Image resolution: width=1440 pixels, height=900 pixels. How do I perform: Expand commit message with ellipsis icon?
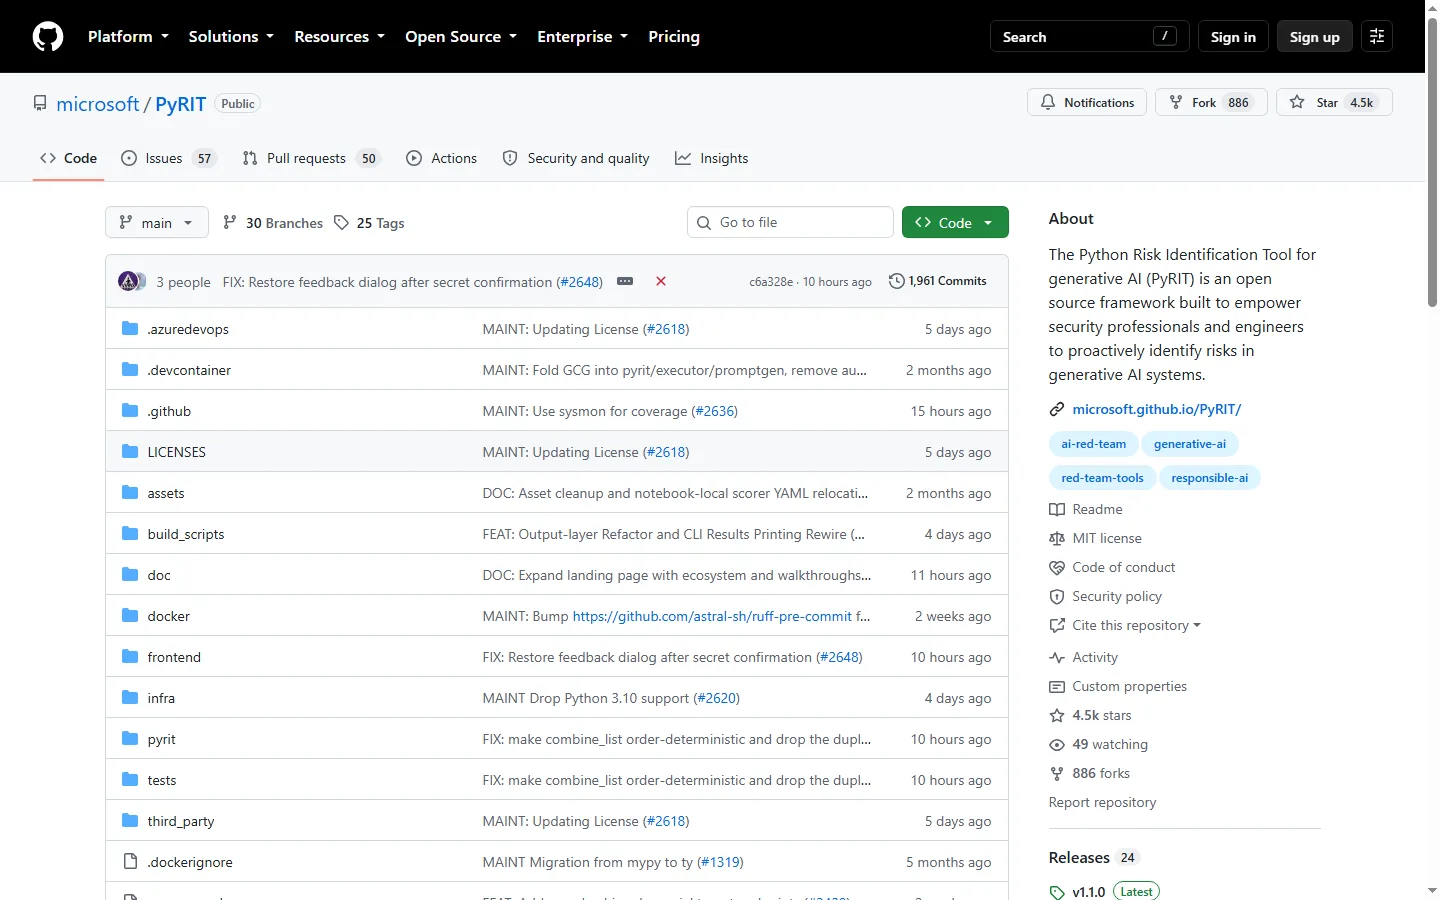click(625, 282)
